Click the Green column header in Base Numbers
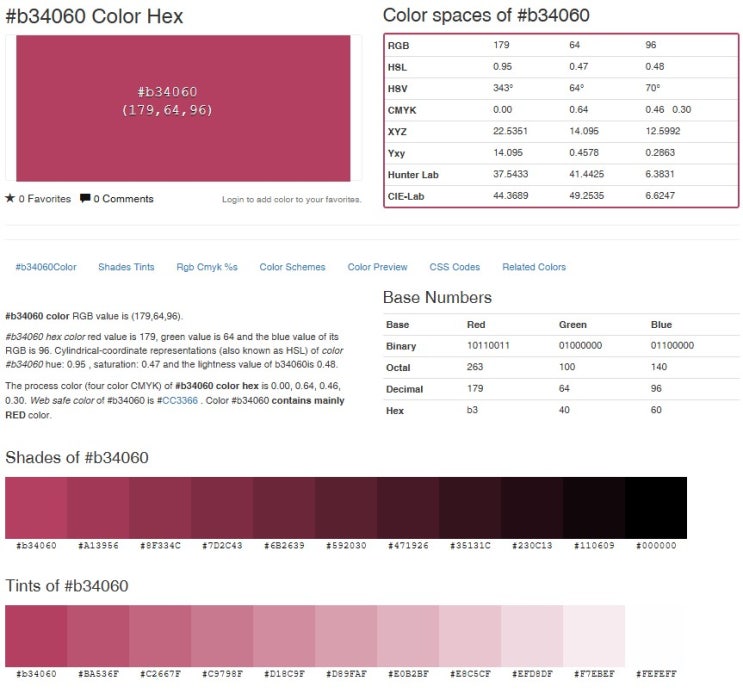743x693 pixels. point(572,325)
